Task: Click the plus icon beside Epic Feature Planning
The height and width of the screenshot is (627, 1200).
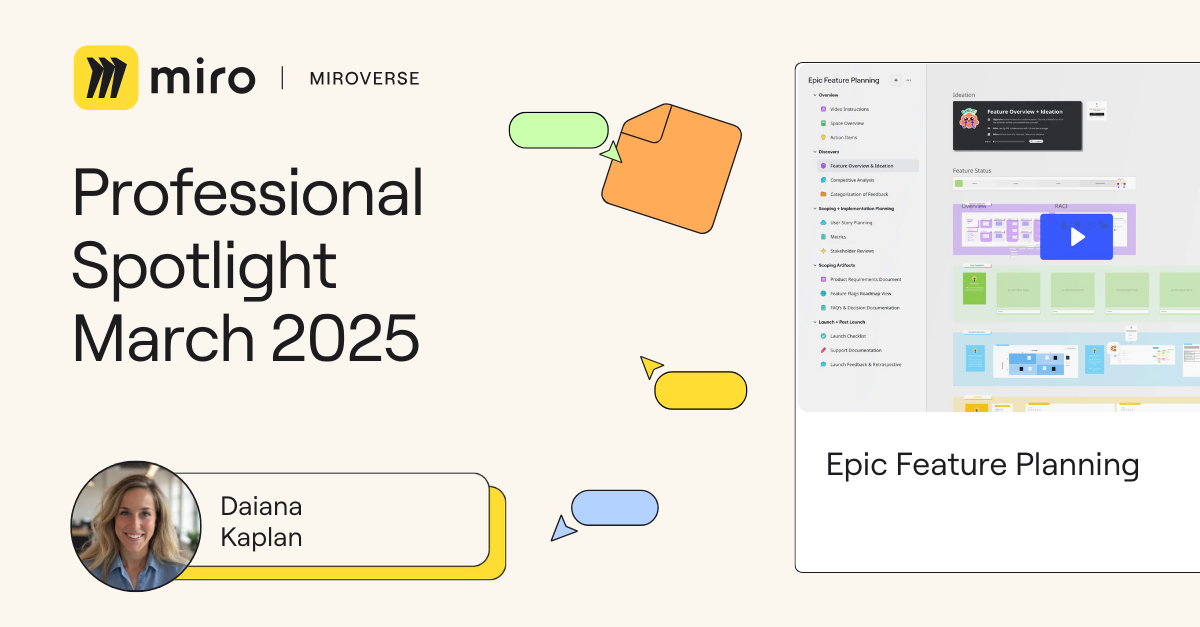Action: 896,79
